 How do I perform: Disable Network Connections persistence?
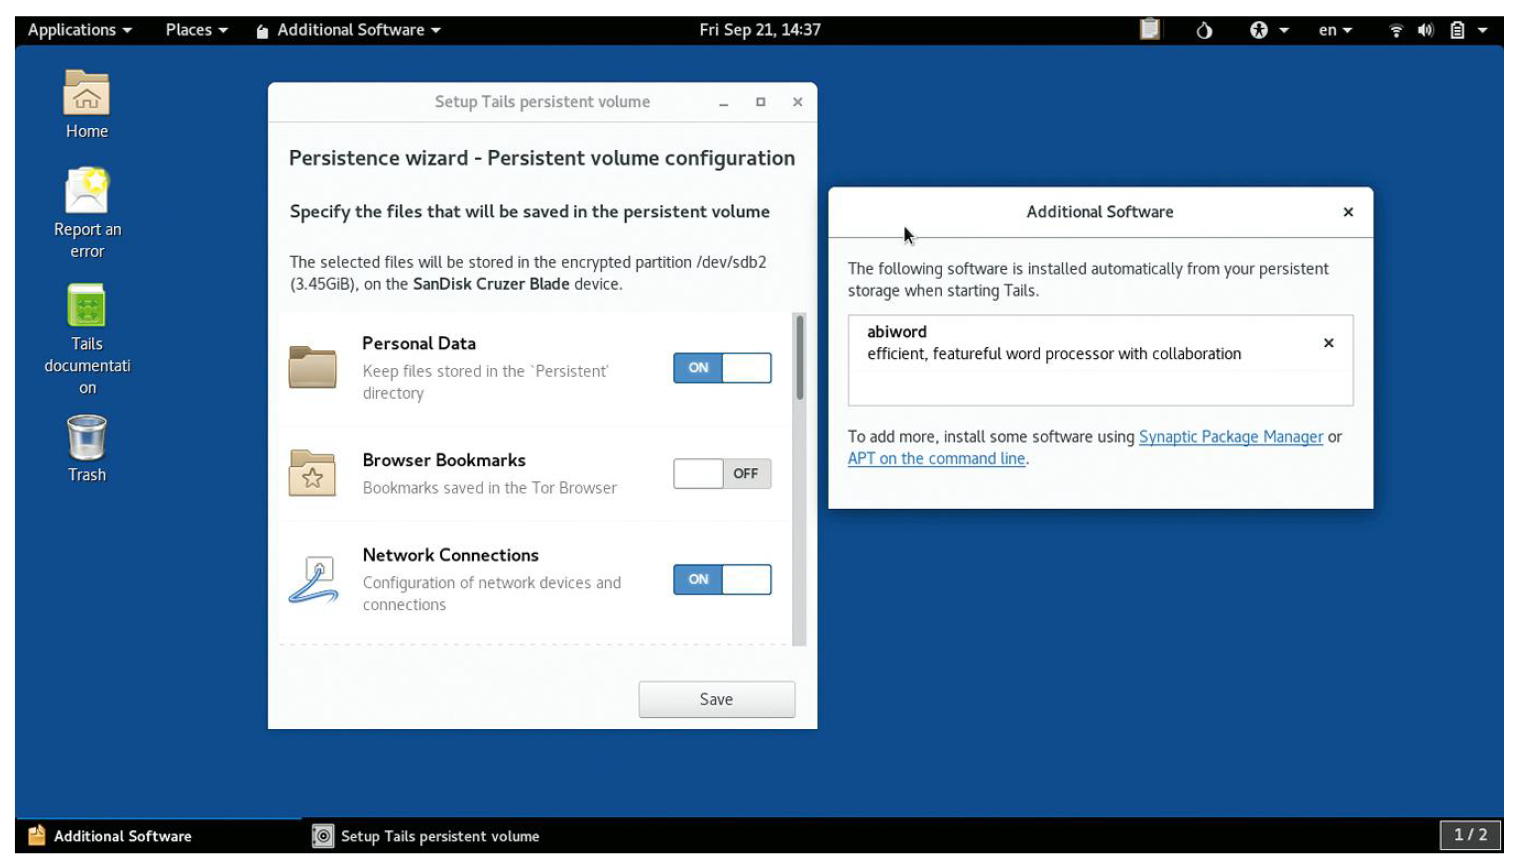point(722,580)
